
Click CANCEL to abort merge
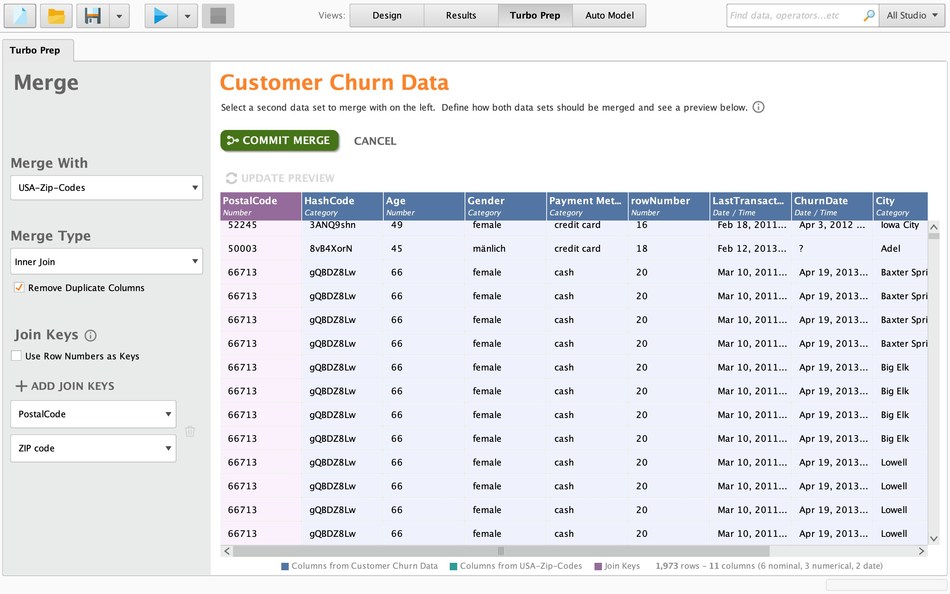(x=375, y=141)
